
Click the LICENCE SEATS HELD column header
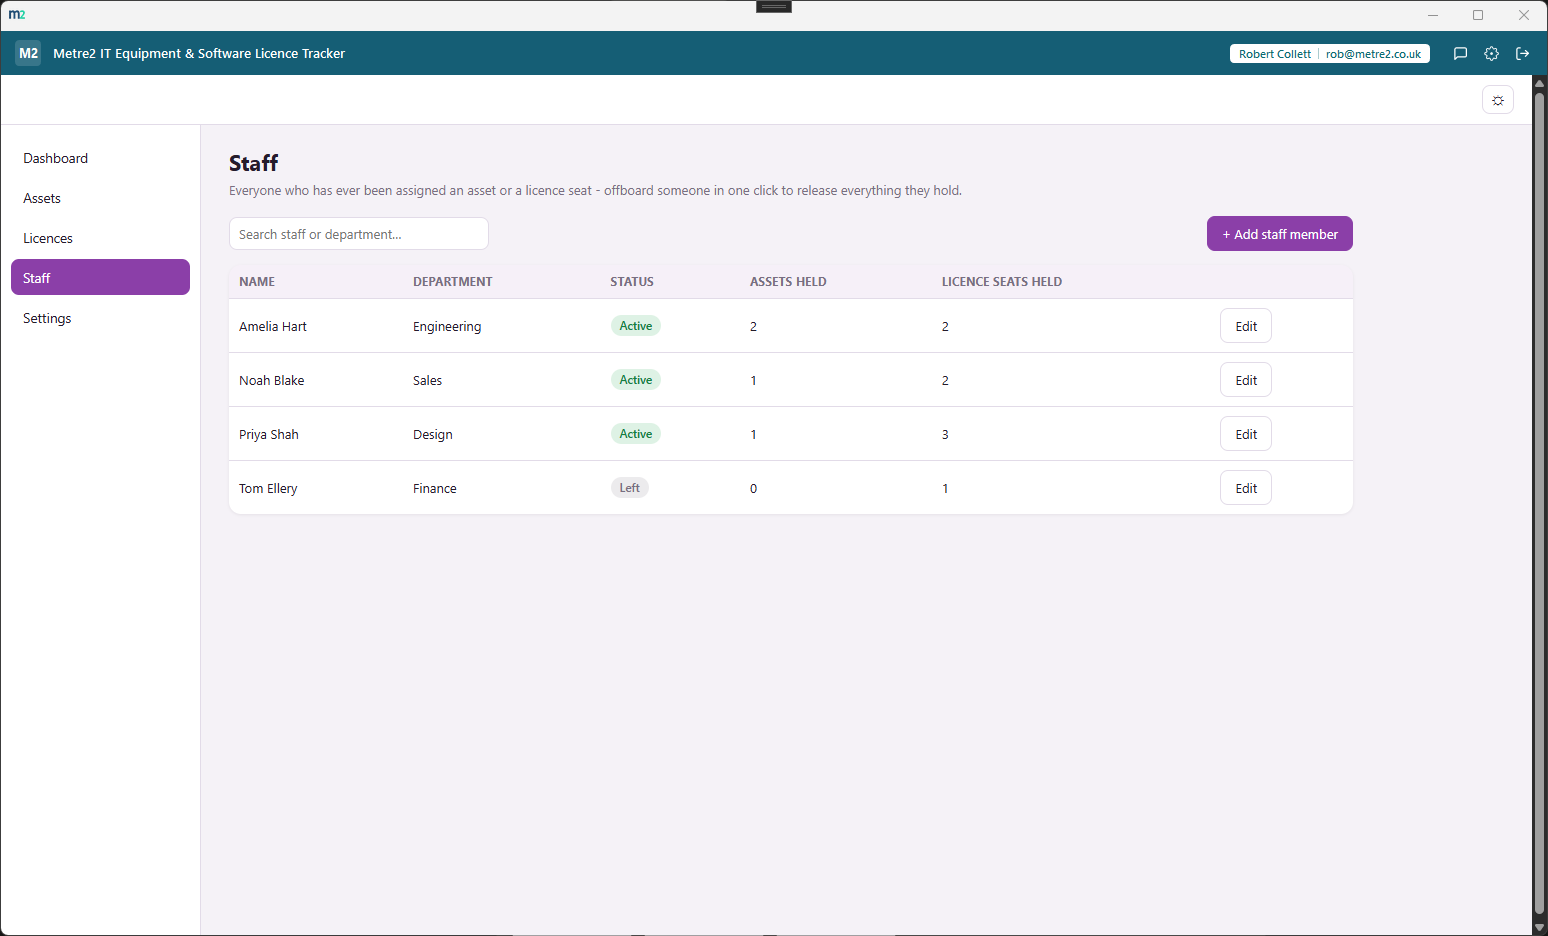pos(1002,282)
